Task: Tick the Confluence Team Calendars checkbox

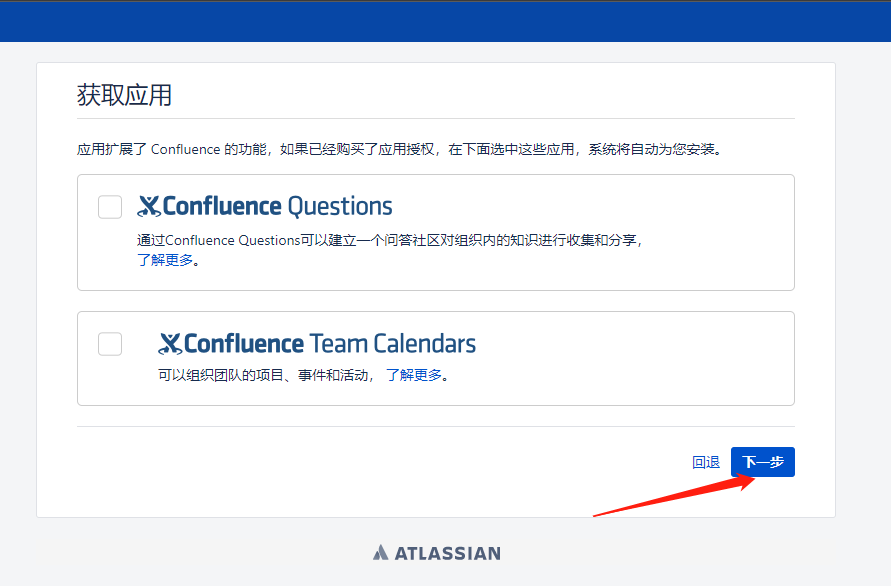Action: click(x=110, y=344)
